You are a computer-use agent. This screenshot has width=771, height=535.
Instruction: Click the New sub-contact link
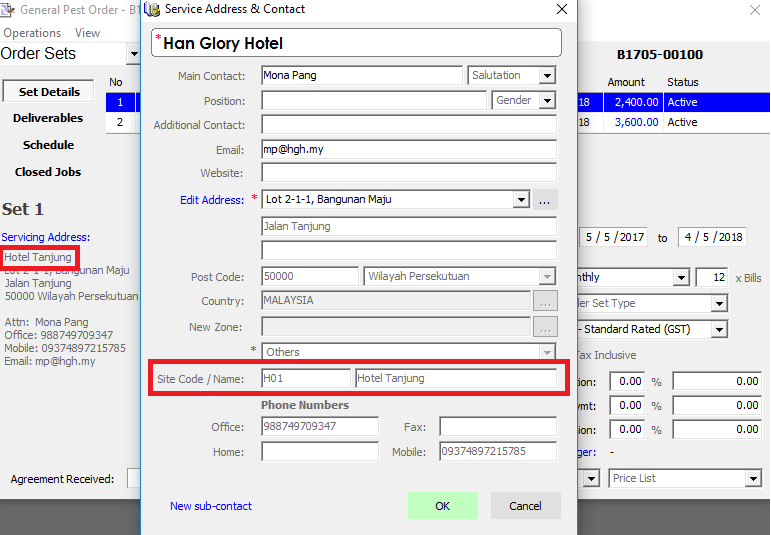(x=211, y=506)
